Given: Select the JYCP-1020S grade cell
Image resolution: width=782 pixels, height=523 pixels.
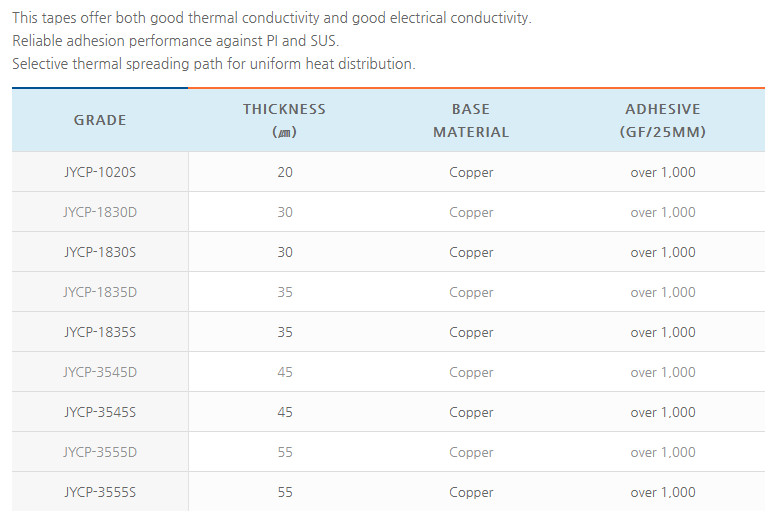Looking at the screenshot, I should pos(100,172).
